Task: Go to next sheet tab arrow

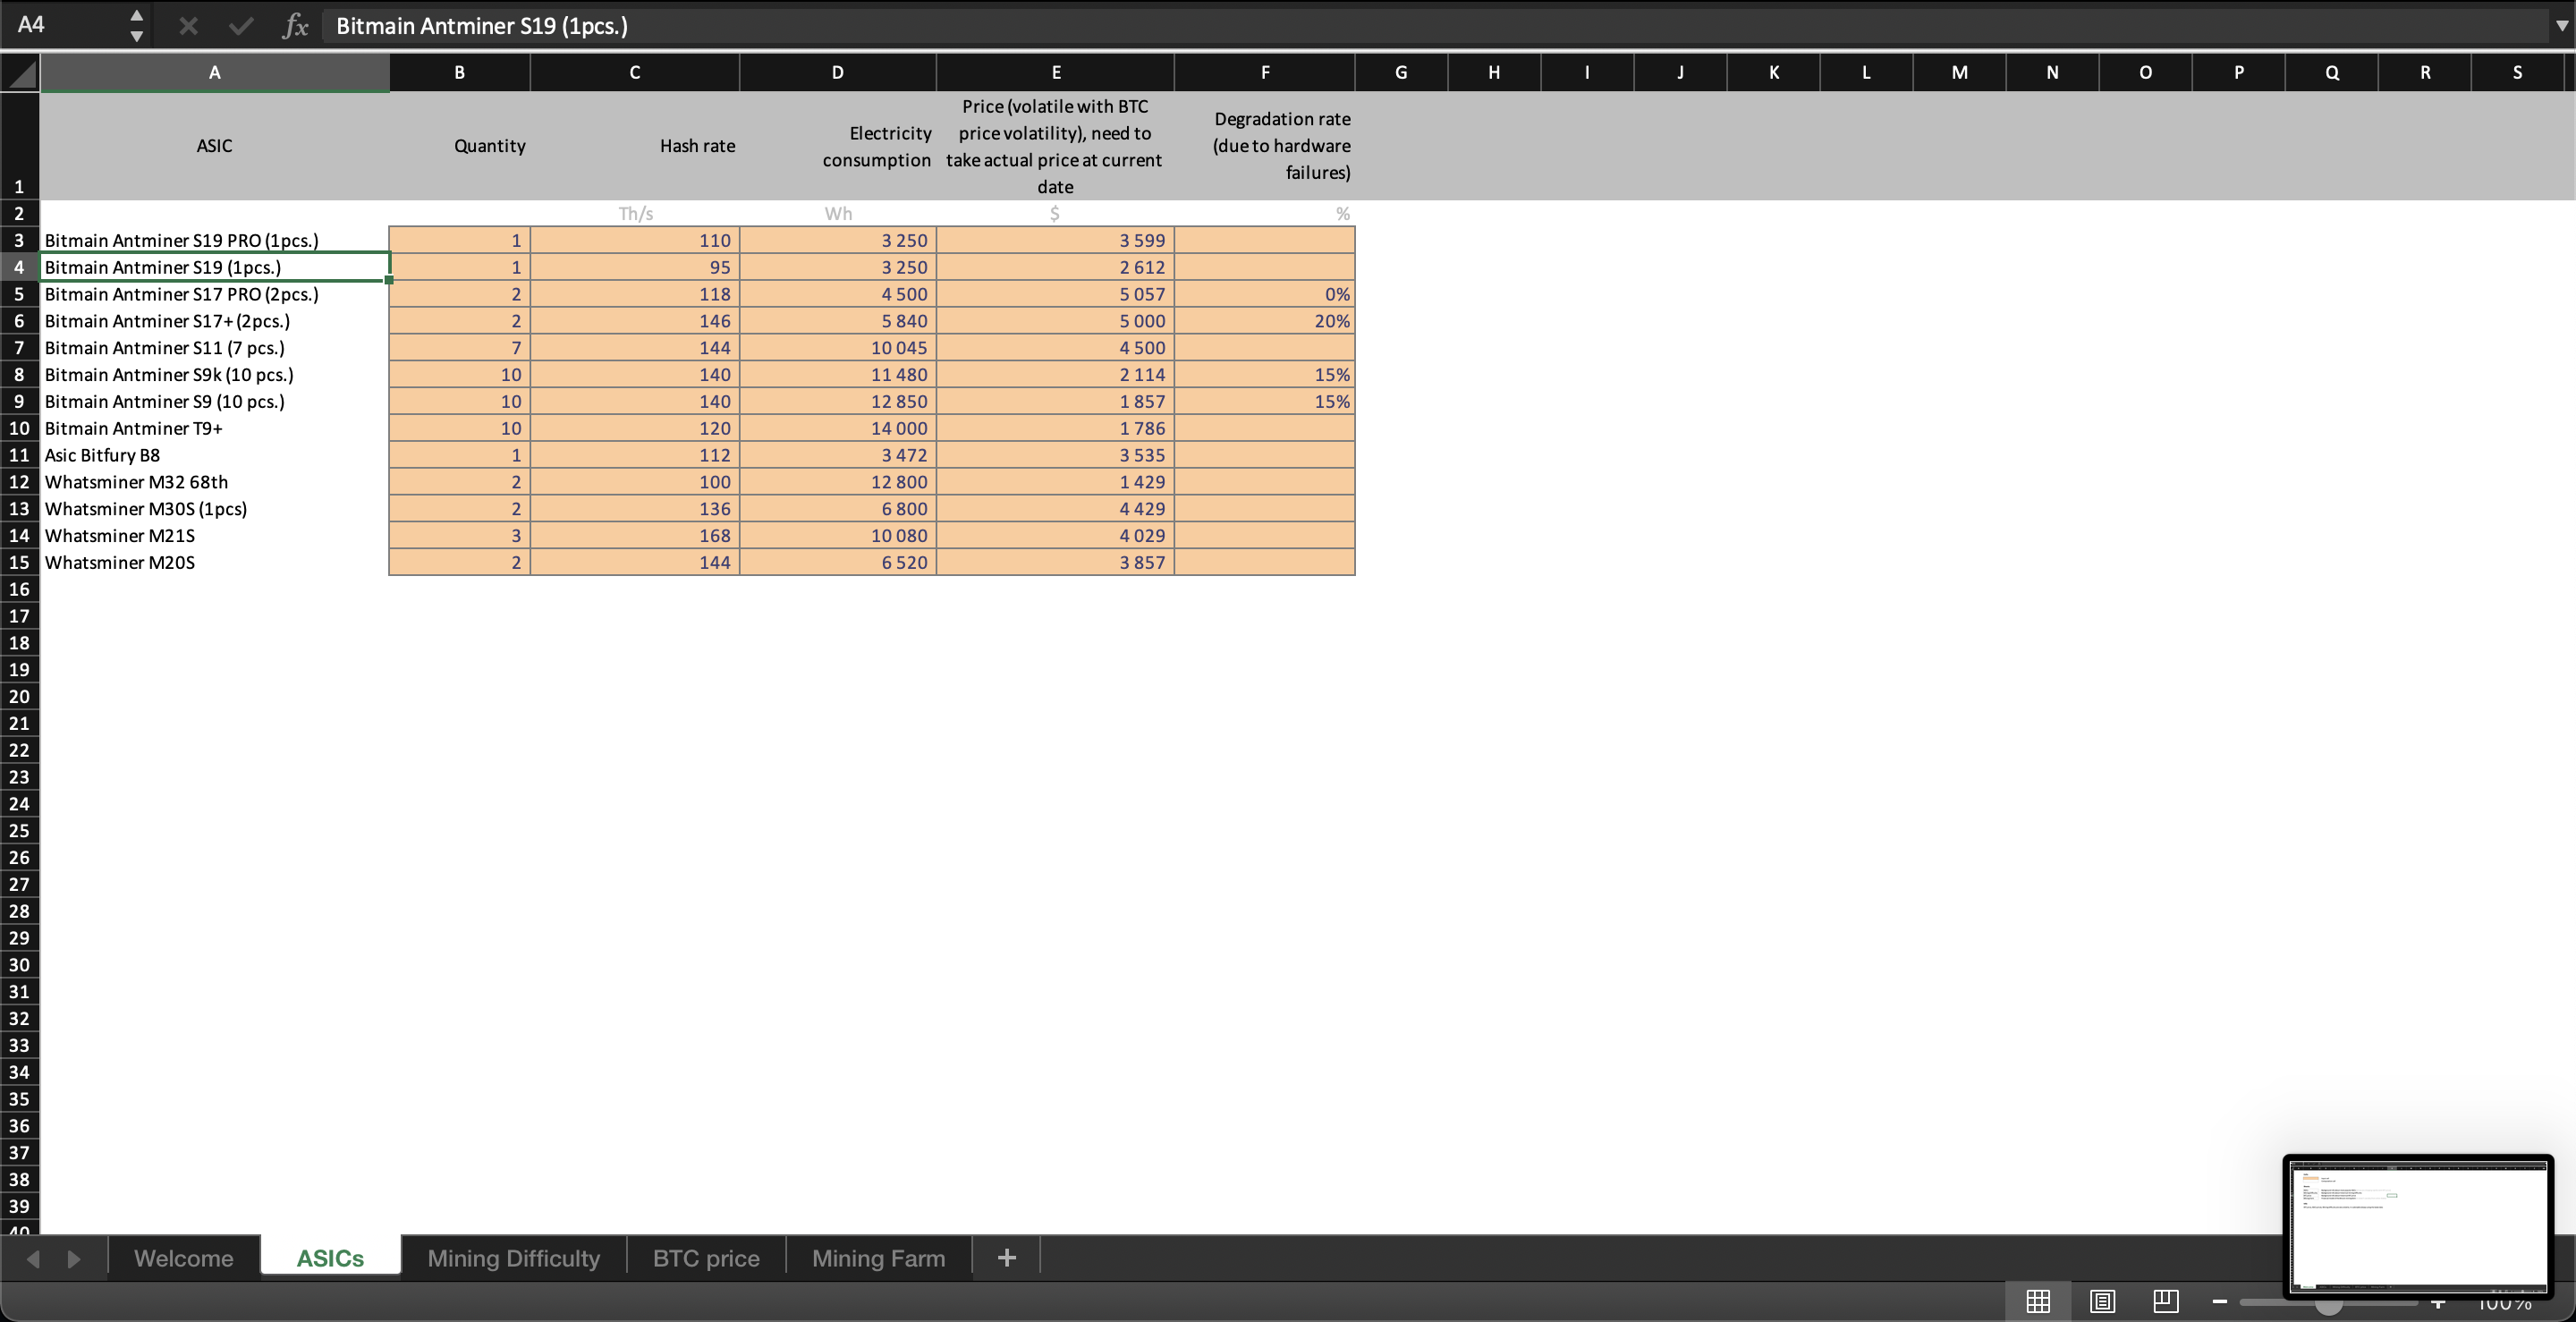Action: tap(73, 1258)
